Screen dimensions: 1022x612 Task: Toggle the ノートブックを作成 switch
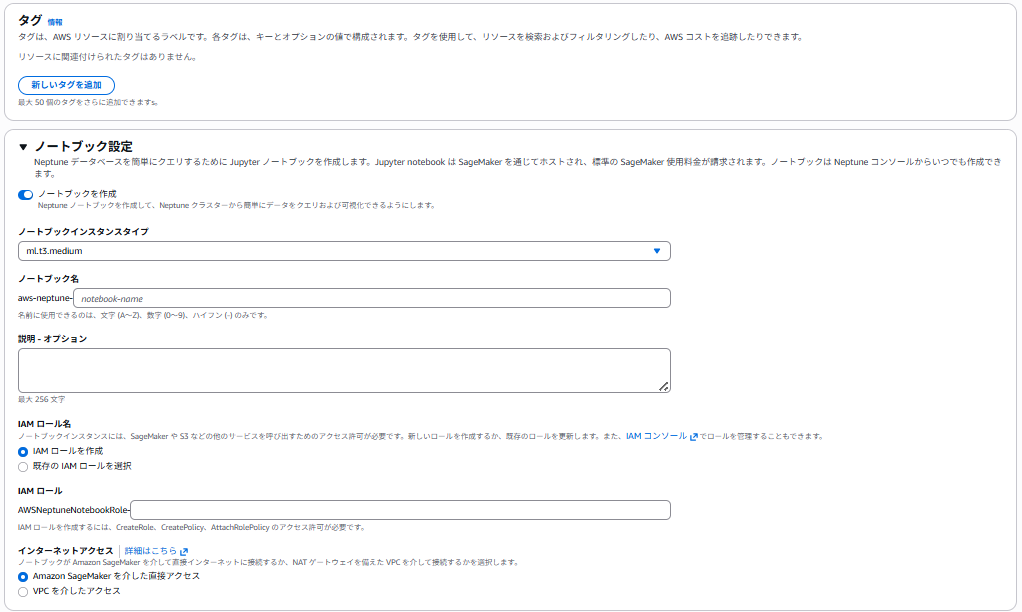pos(25,195)
